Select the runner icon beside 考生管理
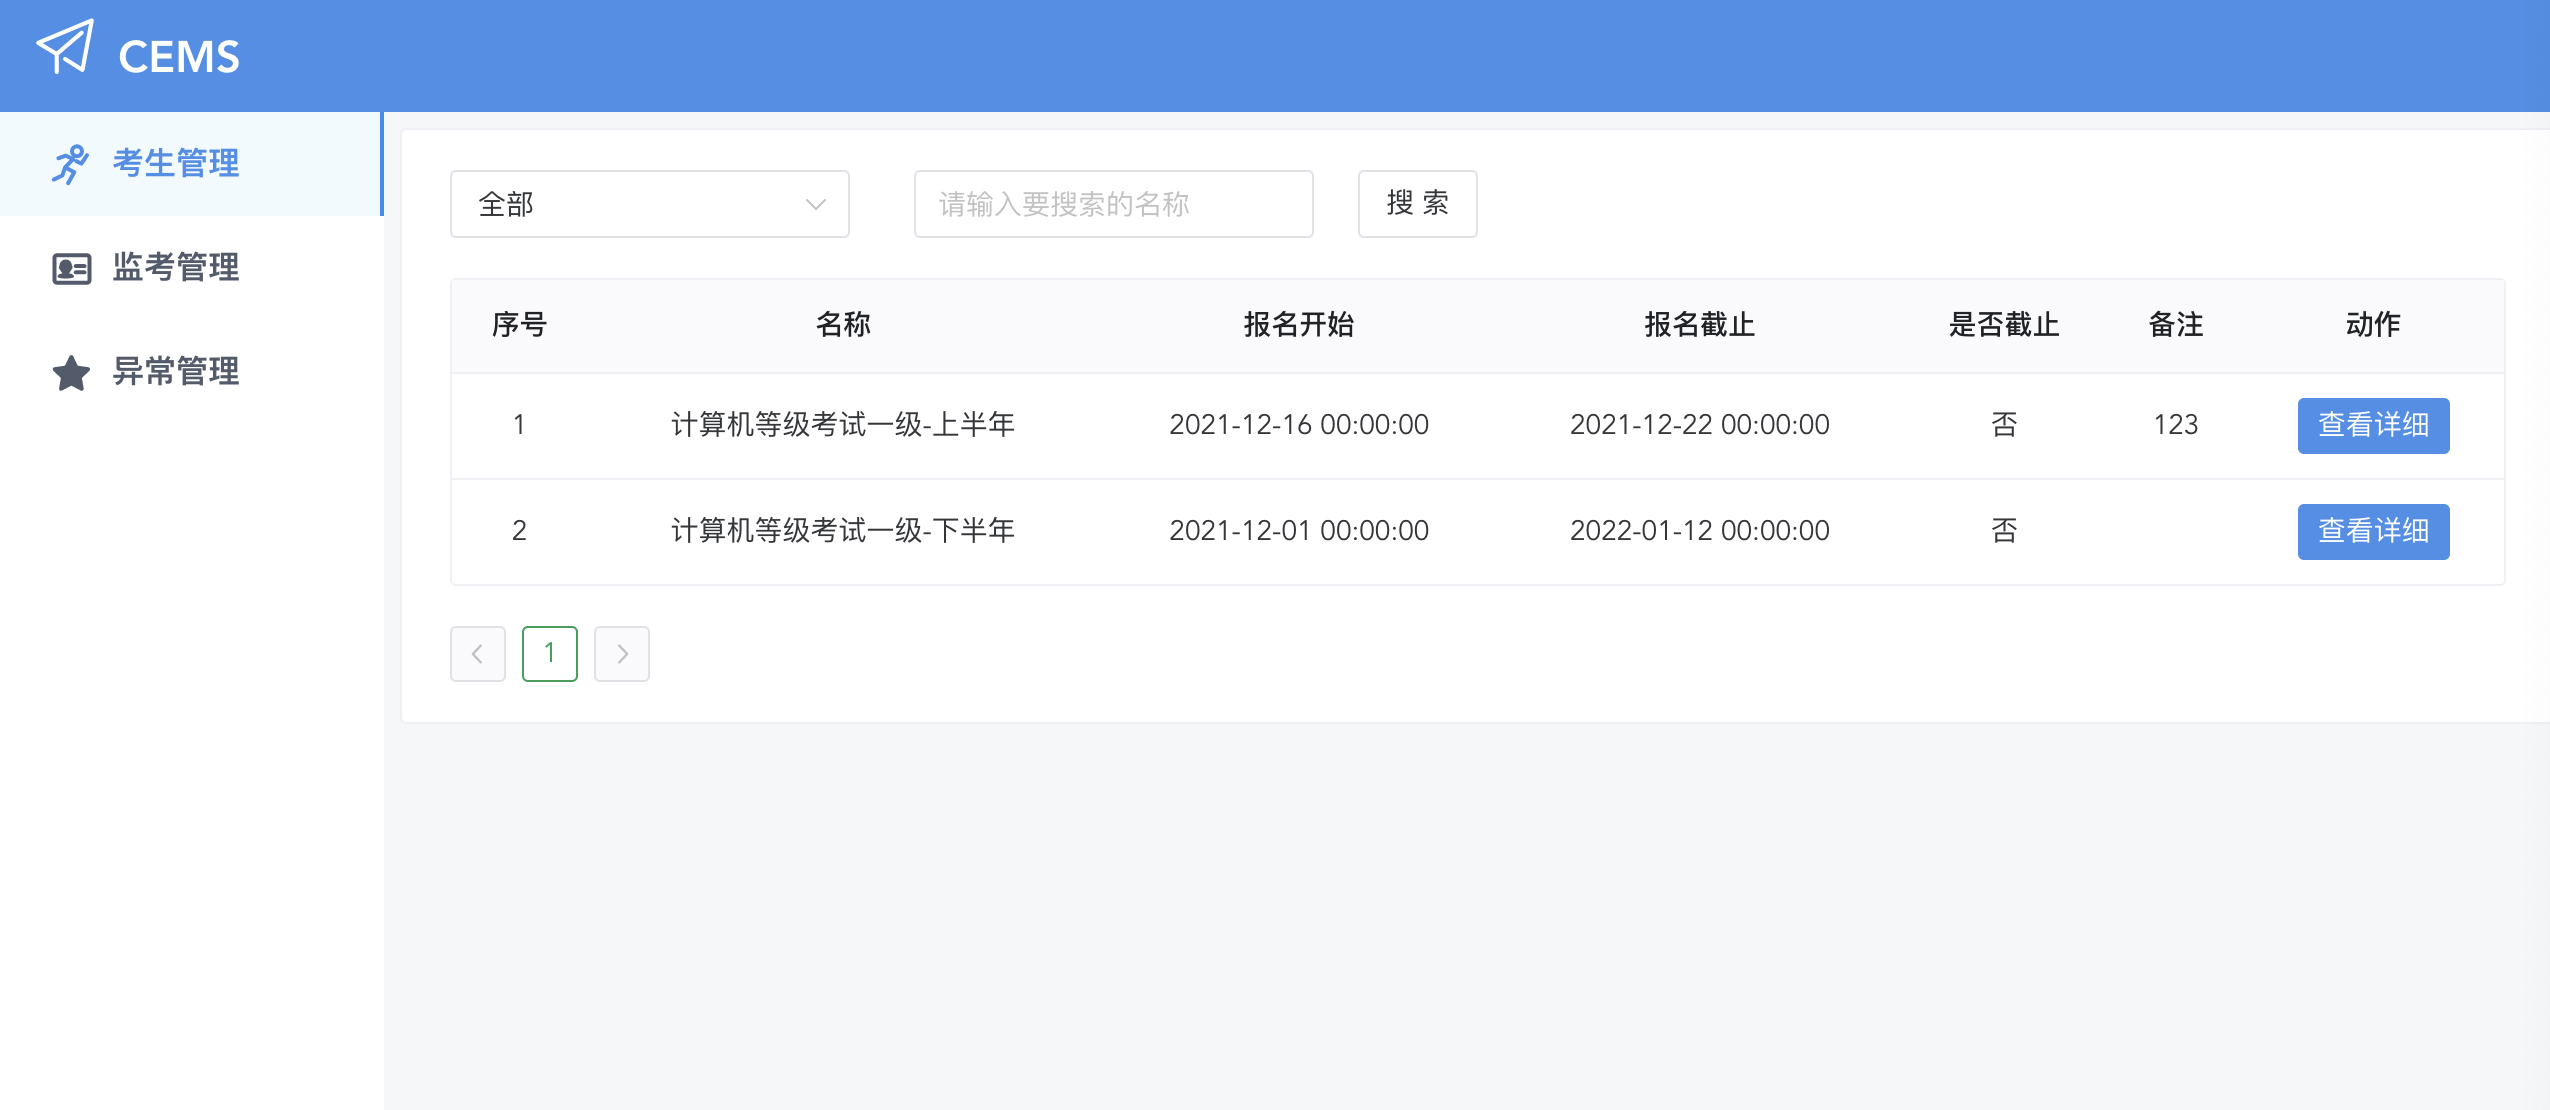2550x1110 pixels. 71,163
